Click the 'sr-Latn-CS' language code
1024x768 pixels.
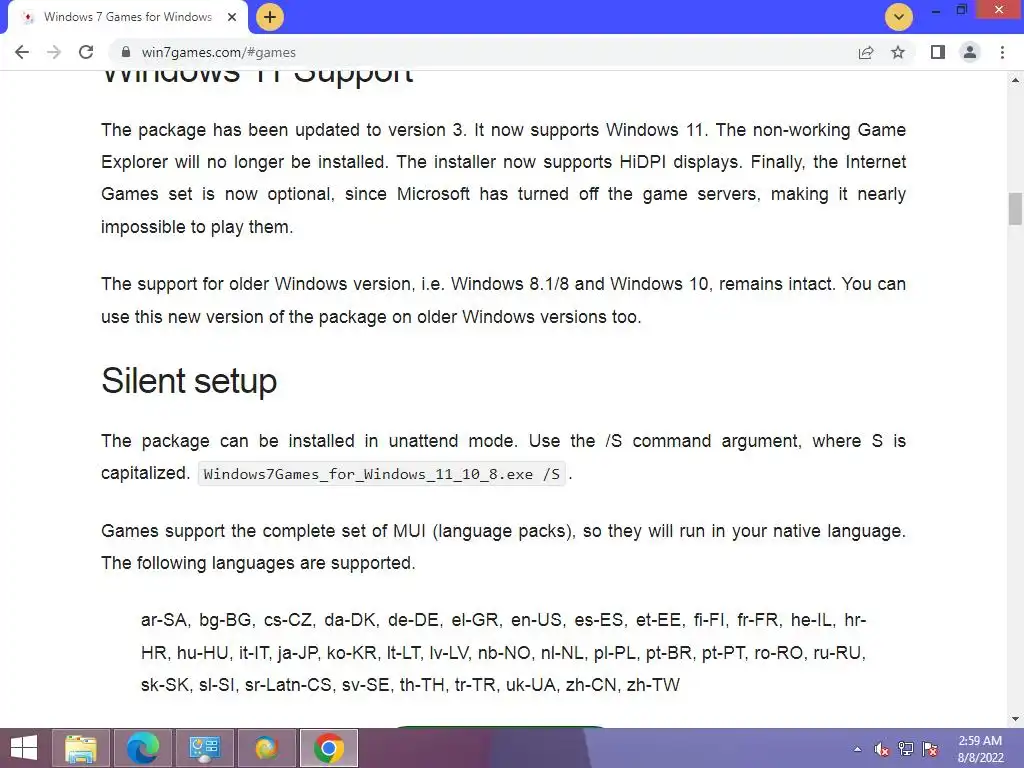coord(288,685)
